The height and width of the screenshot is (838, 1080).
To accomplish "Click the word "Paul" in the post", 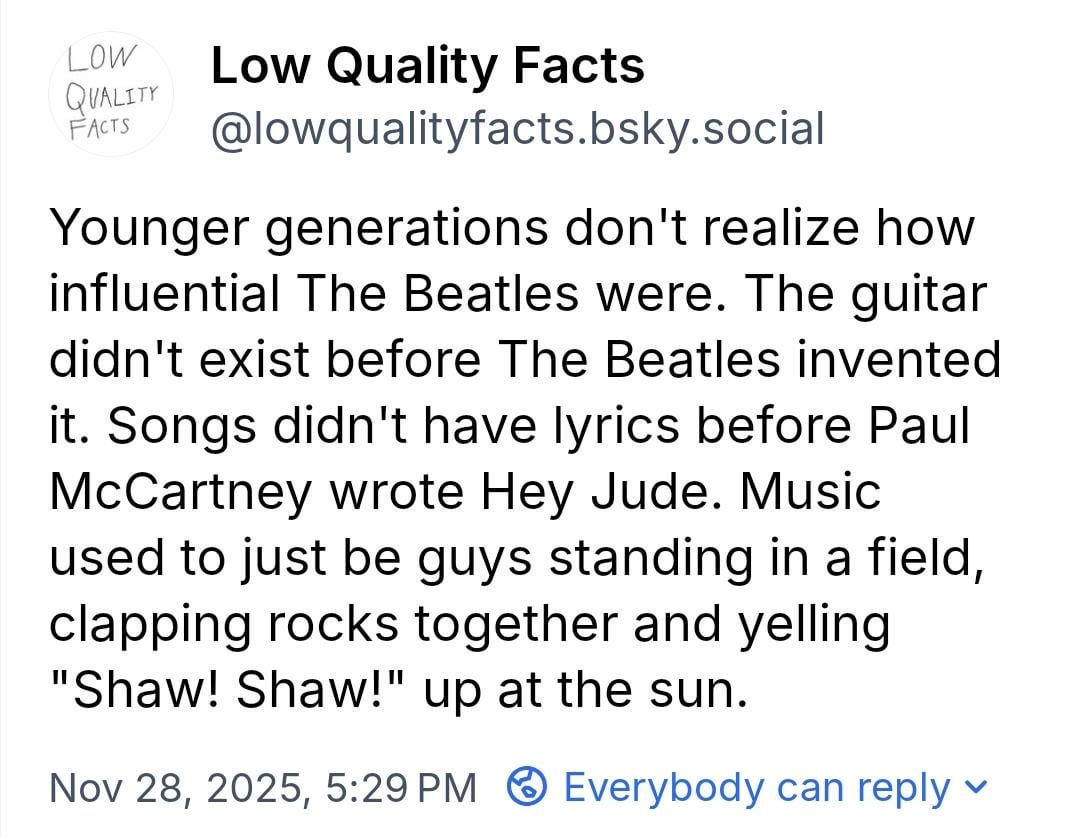I will pos(920,427).
